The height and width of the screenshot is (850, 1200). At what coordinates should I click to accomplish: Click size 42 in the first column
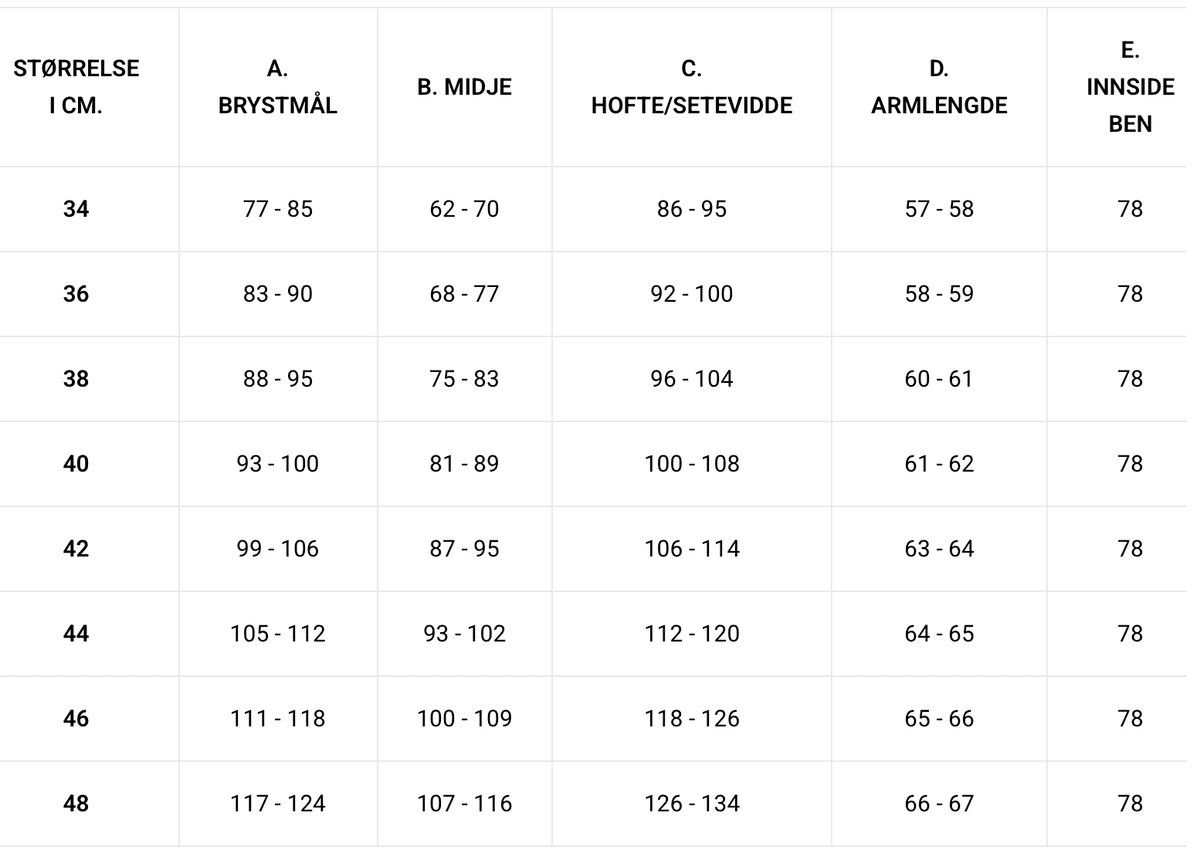tap(76, 549)
